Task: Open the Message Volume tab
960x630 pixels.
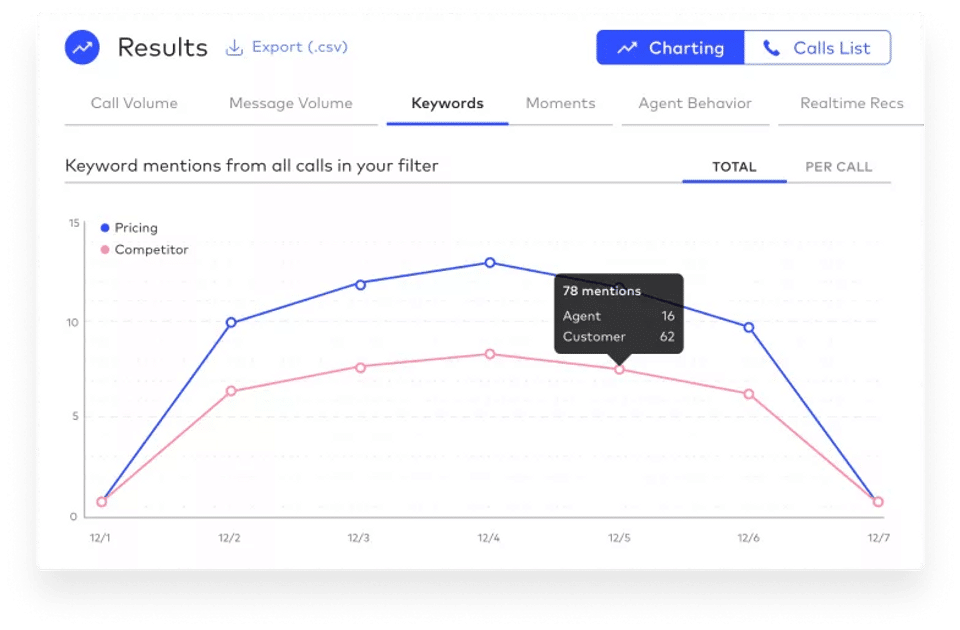Action: click(291, 103)
